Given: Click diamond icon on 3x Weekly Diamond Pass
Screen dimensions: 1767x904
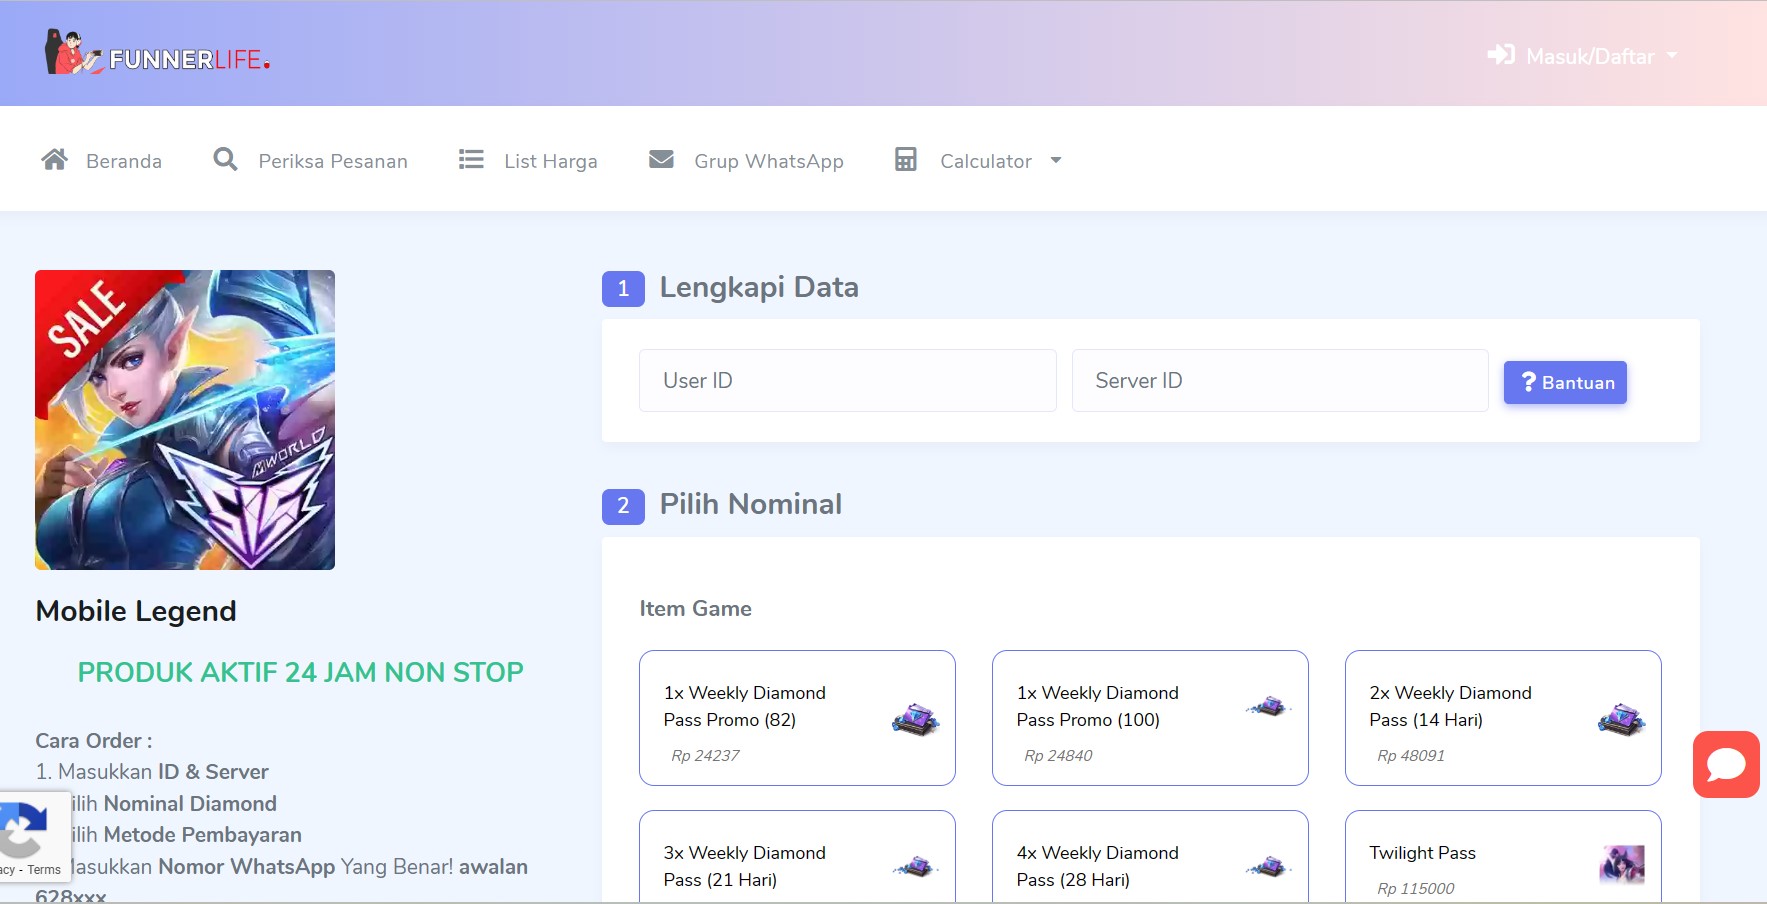Looking at the screenshot, I should tap(915, 866).
